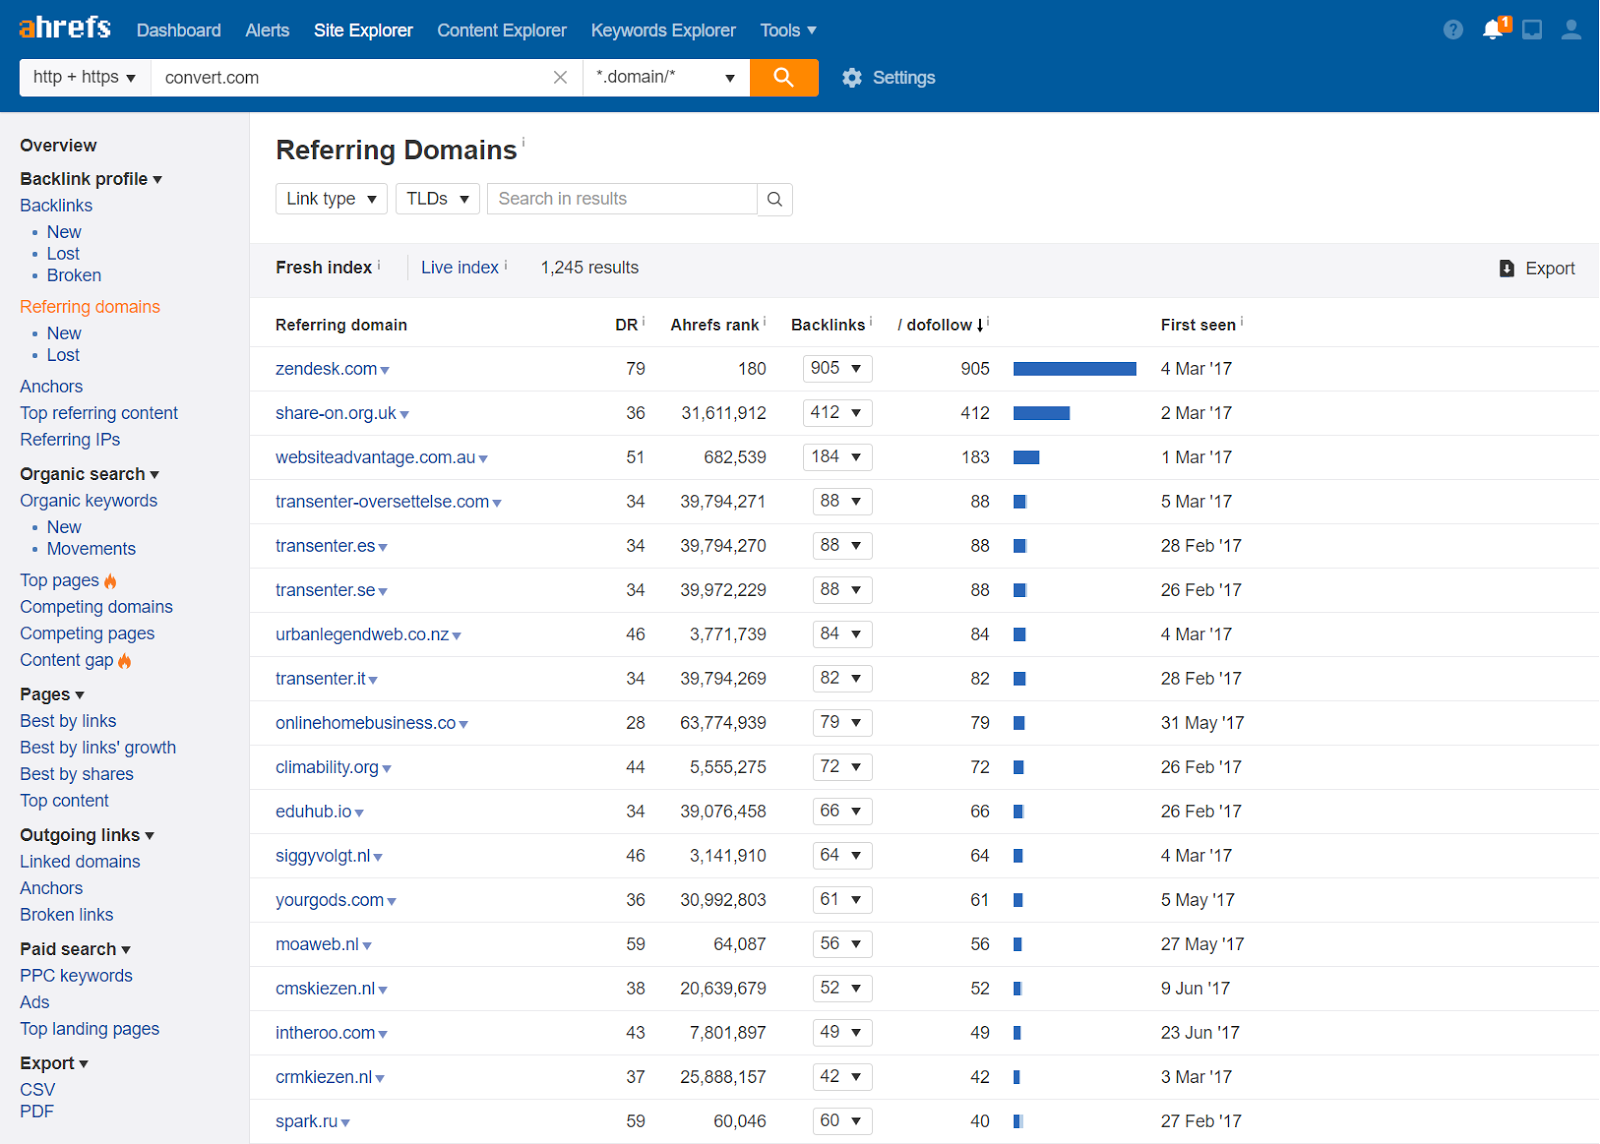Click the Settings gear icon
The height and width of the screenshot is (1144, 1600).
pos(852,78)
